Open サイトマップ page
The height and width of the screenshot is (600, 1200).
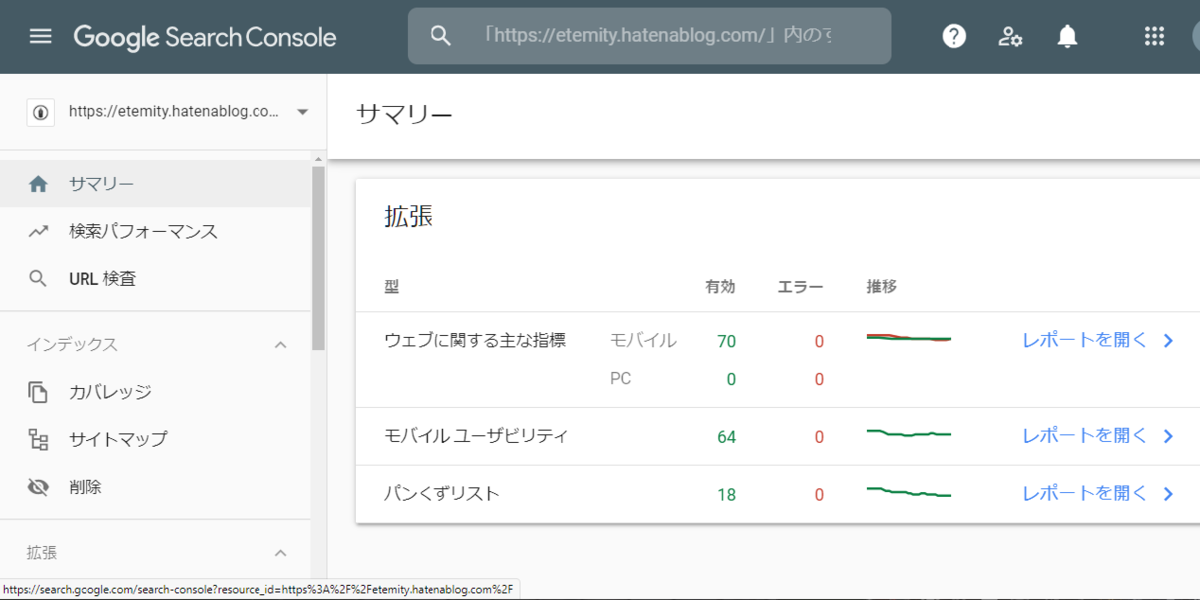tap(156, 439)
